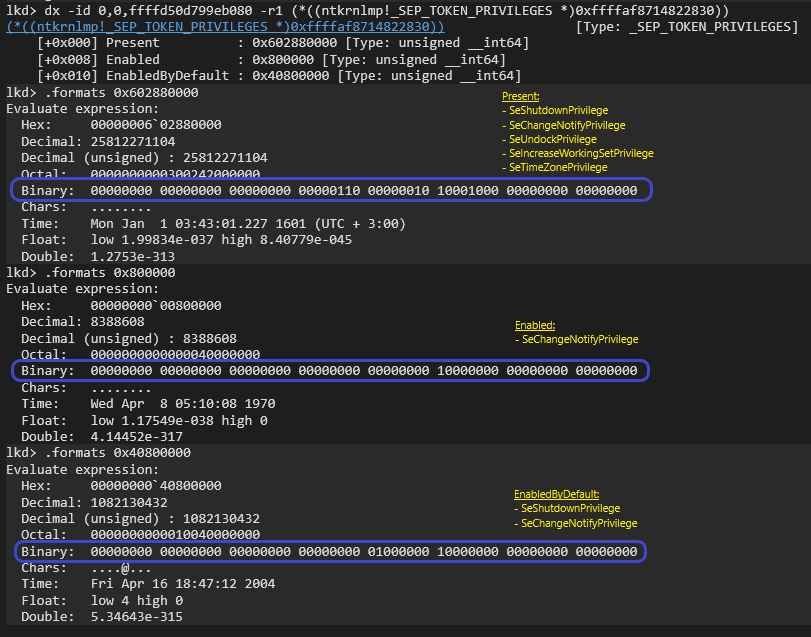Click the yellow Enabled: annotation heading
Viewport: 811px width, 637px height.
[535, 325]
